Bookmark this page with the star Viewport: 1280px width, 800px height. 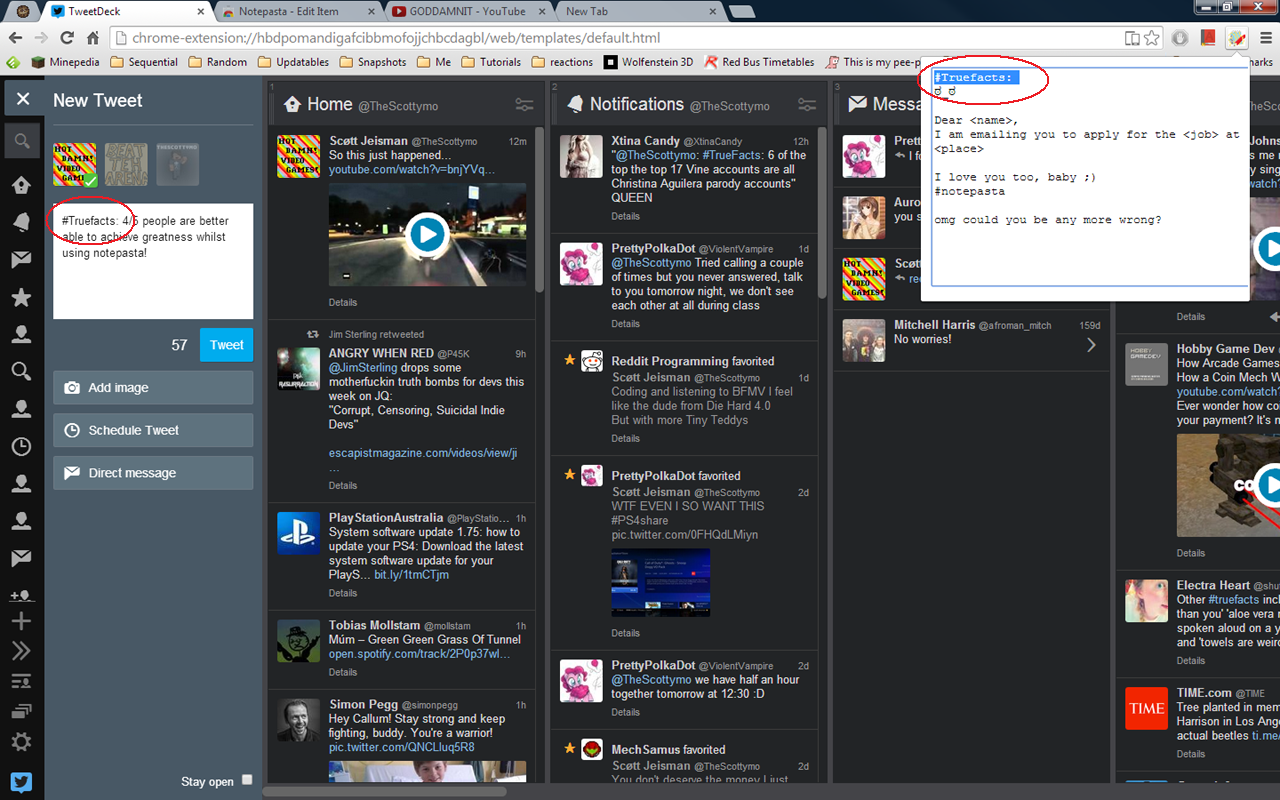(x=1152, y=38)
